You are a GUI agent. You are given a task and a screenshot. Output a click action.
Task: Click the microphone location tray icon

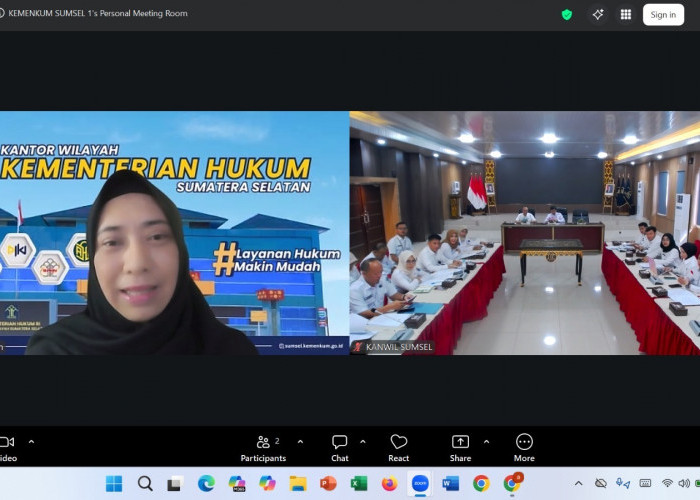623,483
